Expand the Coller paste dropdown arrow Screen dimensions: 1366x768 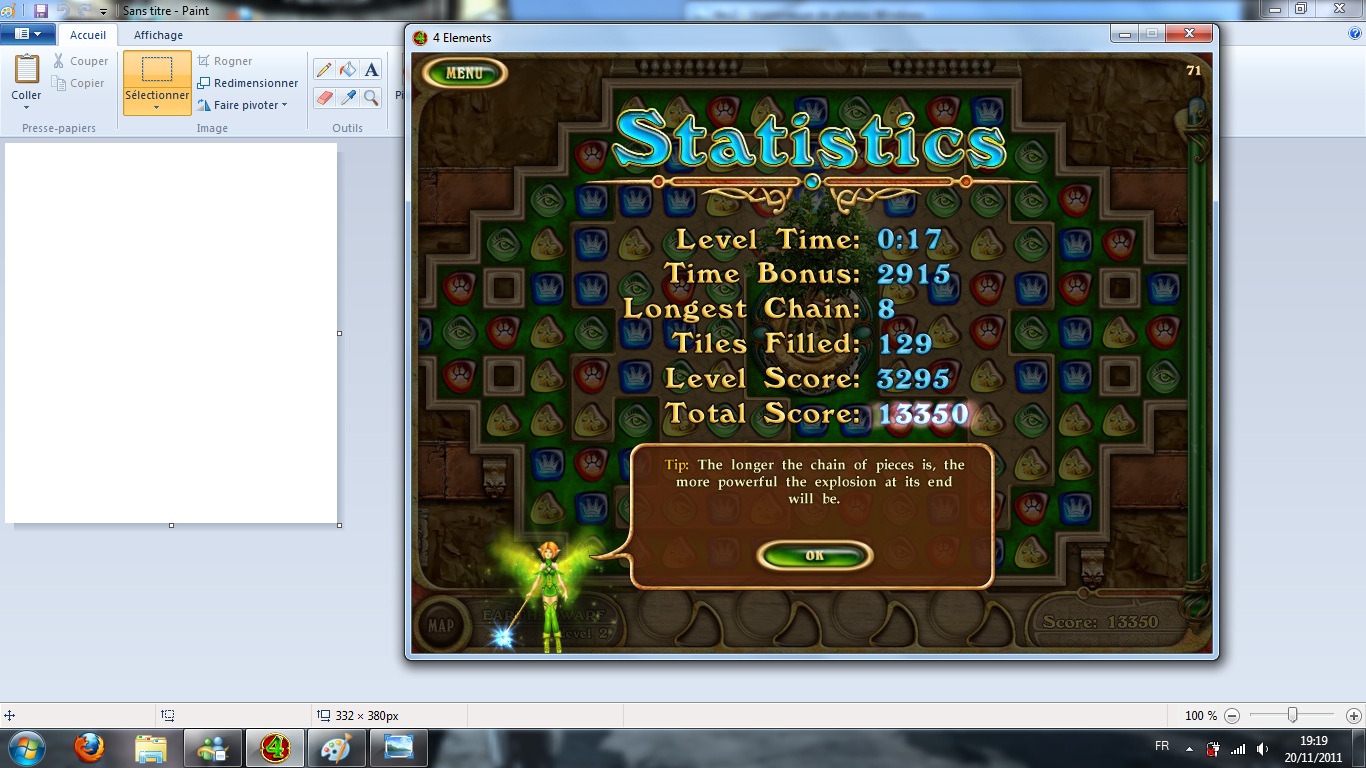[26, 108]
